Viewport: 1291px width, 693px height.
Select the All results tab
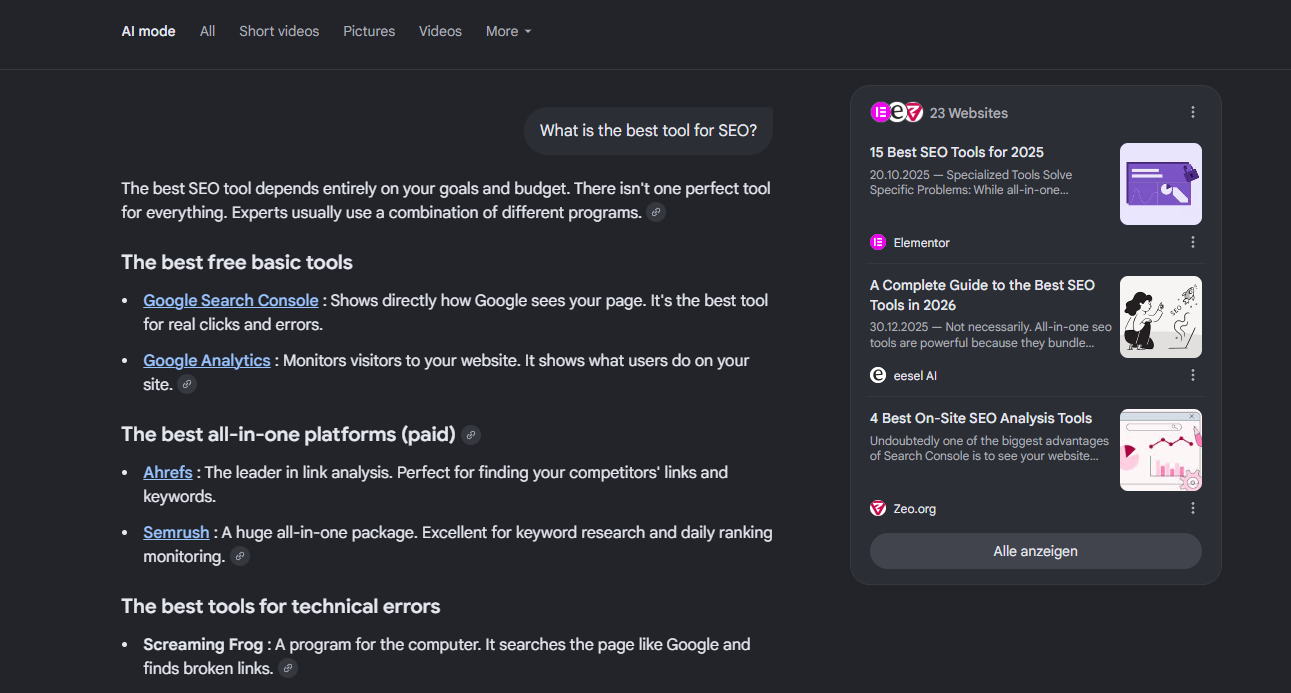point(207,31)
